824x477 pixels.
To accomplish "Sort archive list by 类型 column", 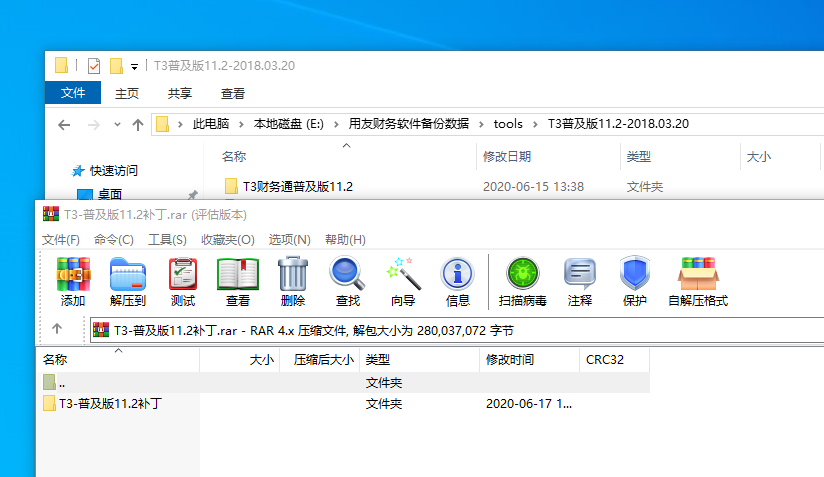I will 419,359.
